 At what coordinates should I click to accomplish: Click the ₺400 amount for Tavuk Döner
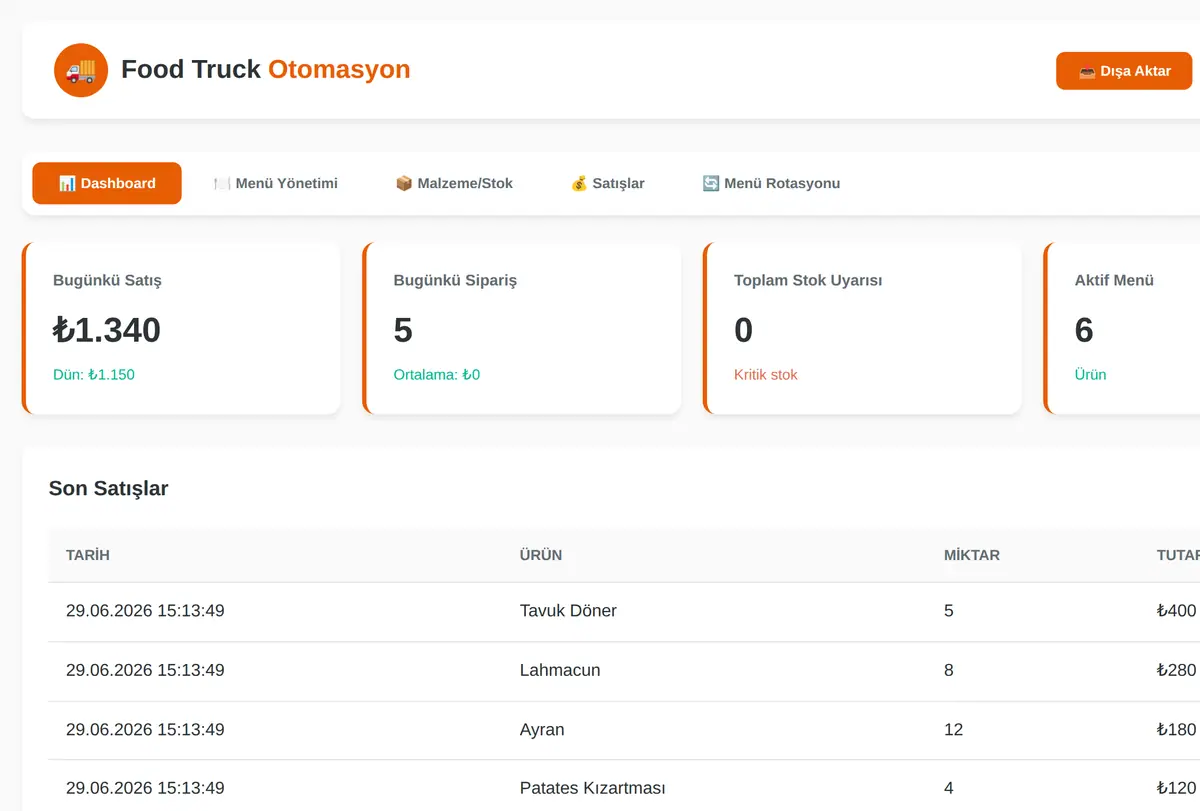1176,611
